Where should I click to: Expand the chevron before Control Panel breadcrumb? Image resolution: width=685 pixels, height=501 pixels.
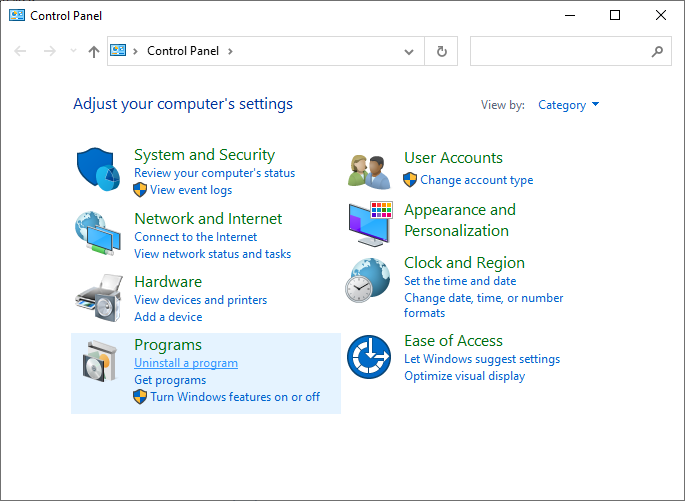pyautogui.click(x=135, y=51)
